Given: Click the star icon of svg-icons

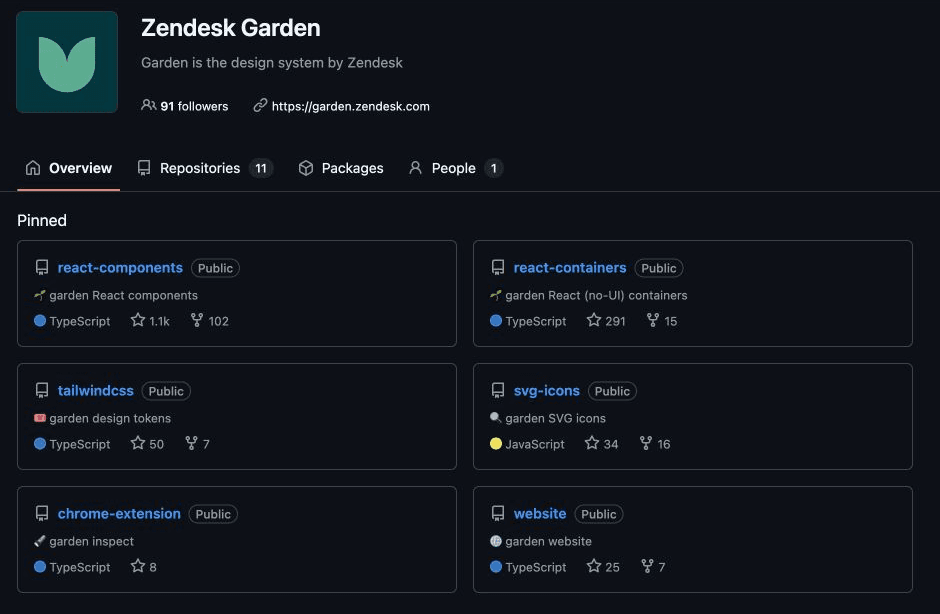Looking at the screenshot, I should point(592,443).
